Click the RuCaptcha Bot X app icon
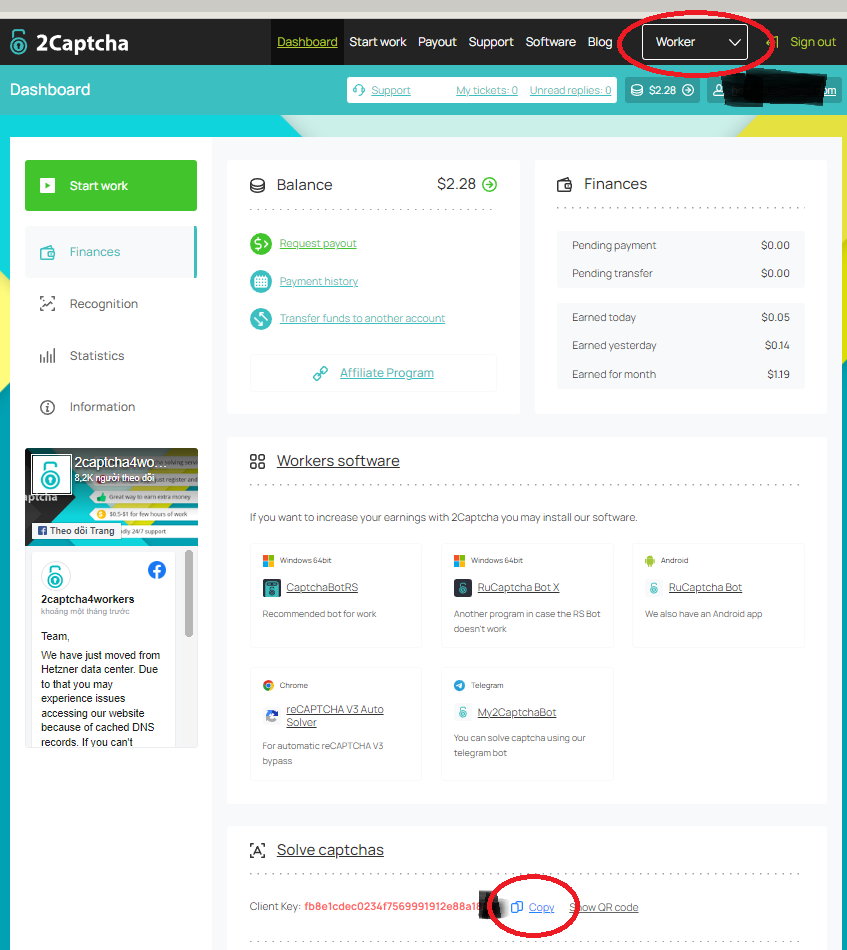 463,588
